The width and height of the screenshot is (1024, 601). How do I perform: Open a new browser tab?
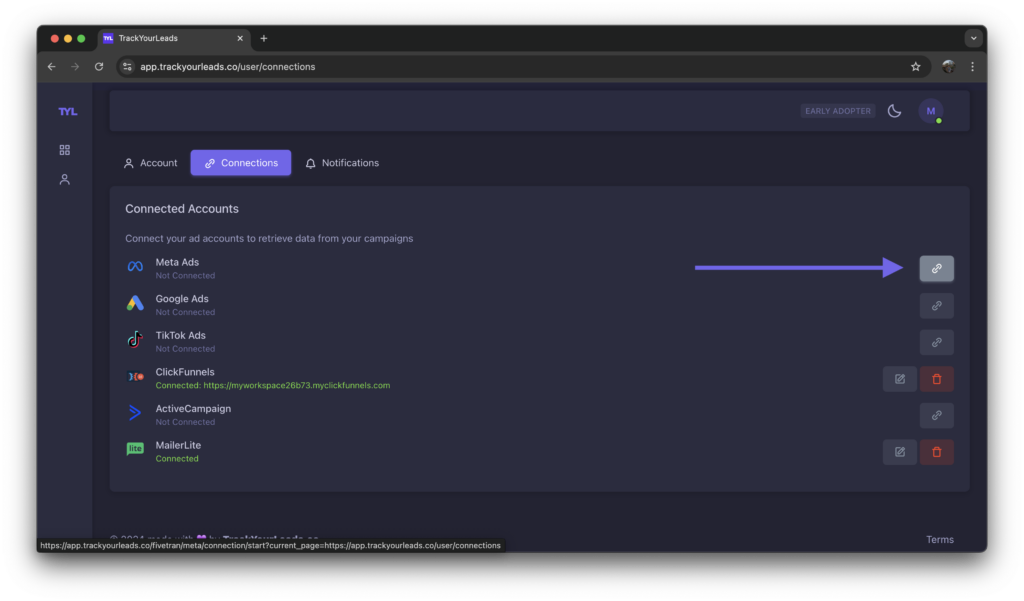[264, 39]
